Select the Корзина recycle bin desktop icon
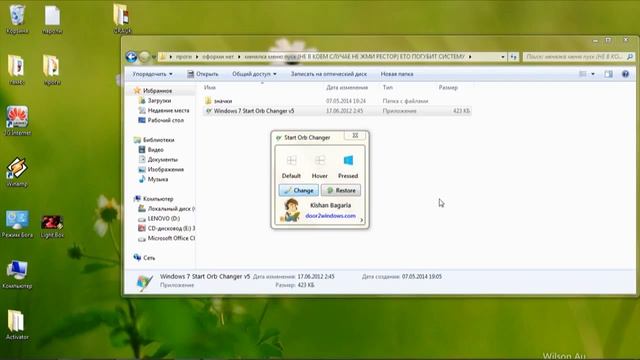This screenshot has height=360, width=640. pos(17,19)
